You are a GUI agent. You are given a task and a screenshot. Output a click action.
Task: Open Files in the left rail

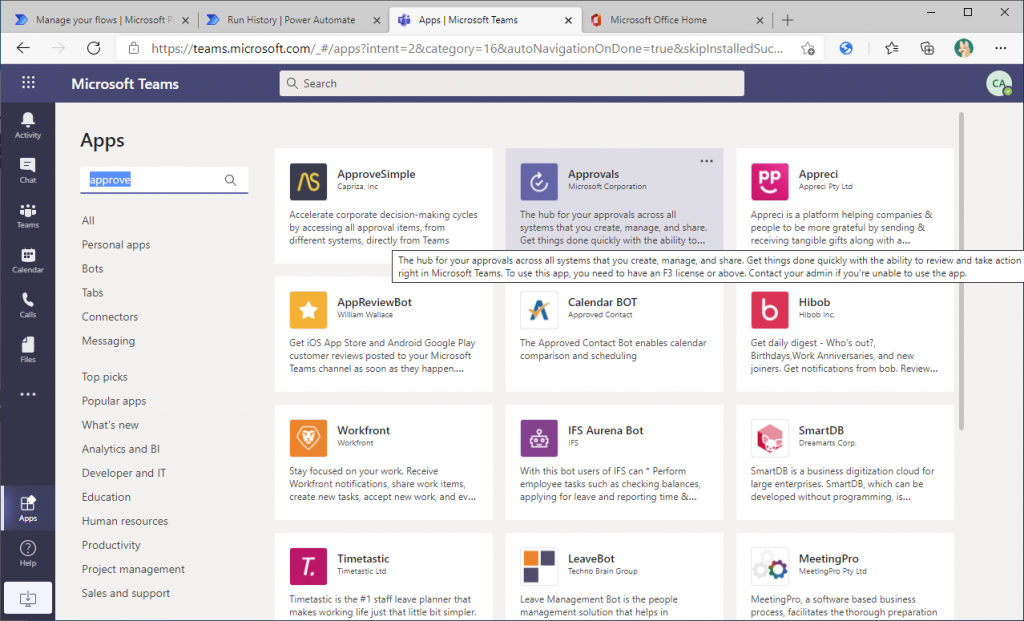pyautogui.click(x=27, y=349)
